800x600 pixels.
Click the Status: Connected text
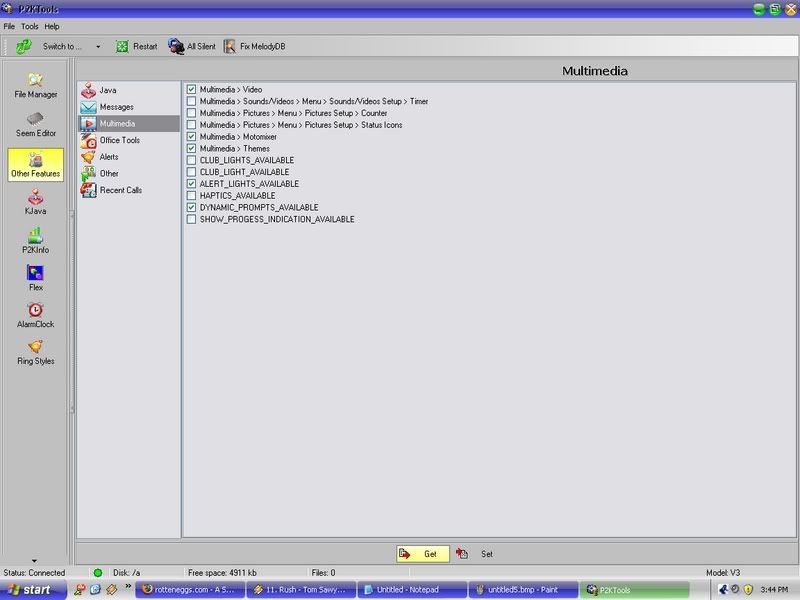click(34, 573)
